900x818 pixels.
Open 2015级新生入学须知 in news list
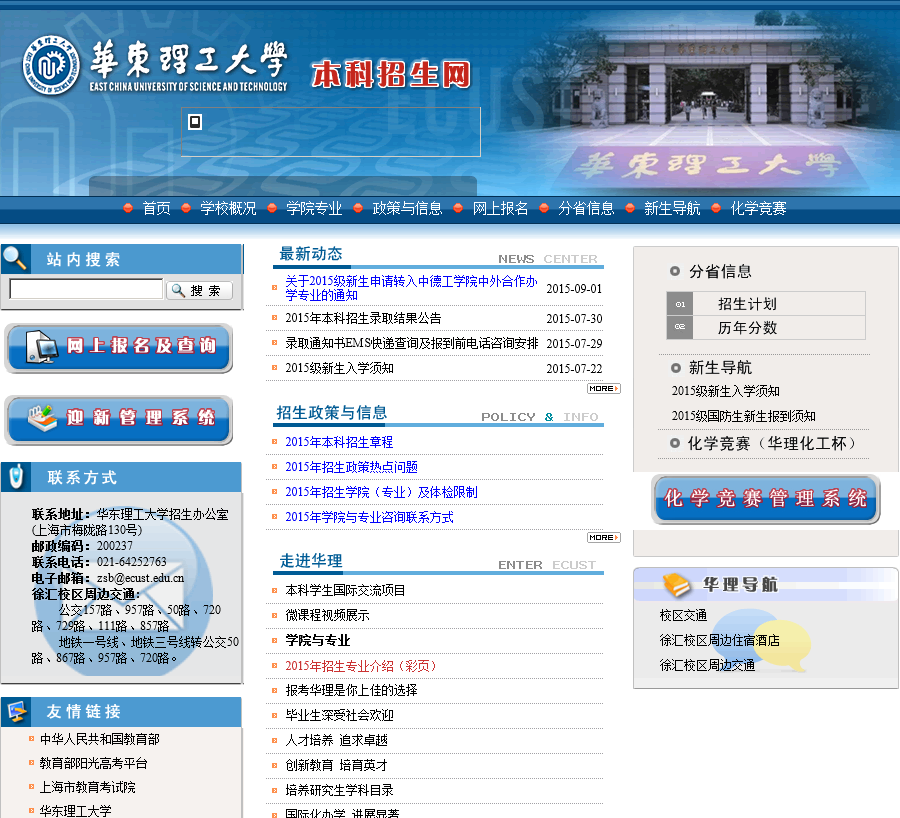[339, 368]
